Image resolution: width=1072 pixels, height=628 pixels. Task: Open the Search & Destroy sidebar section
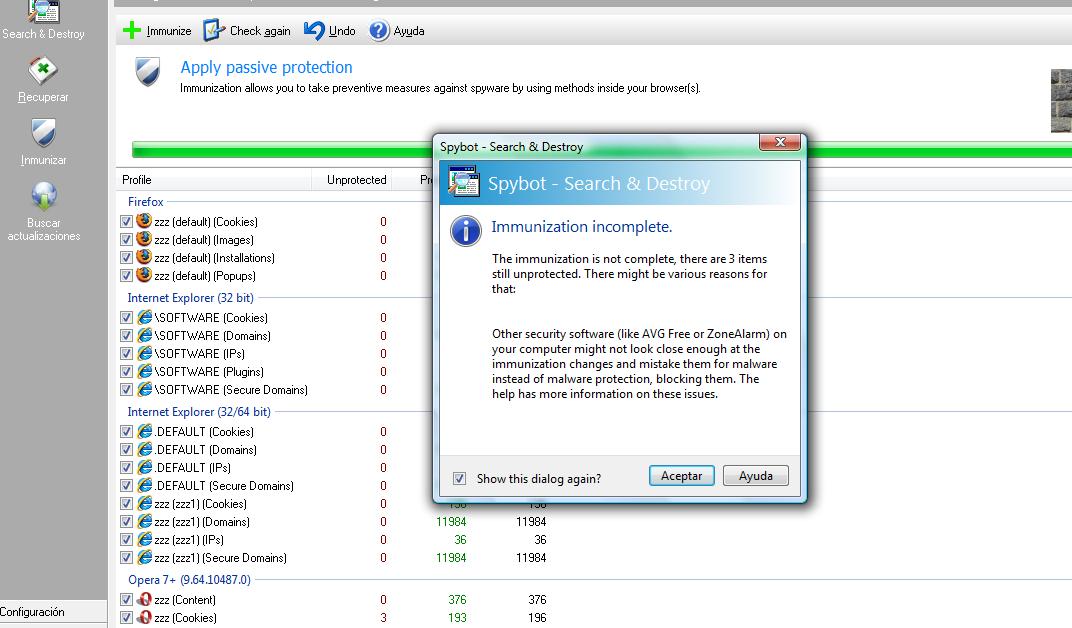pyautogui.click(x=43, y=21)
